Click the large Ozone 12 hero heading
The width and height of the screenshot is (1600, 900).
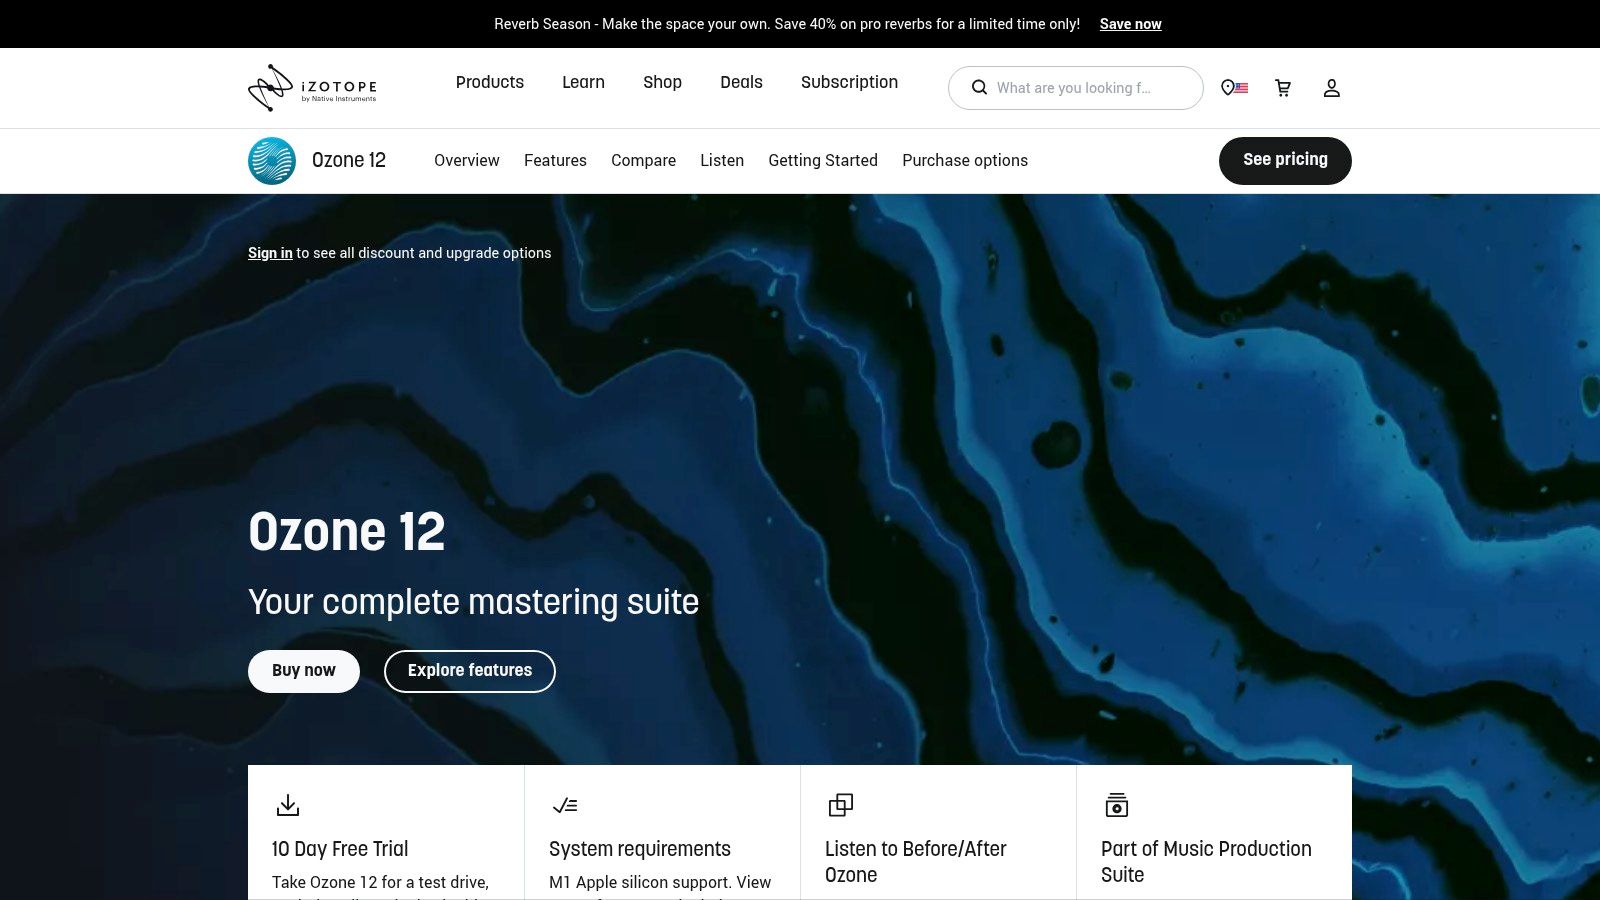347,531
